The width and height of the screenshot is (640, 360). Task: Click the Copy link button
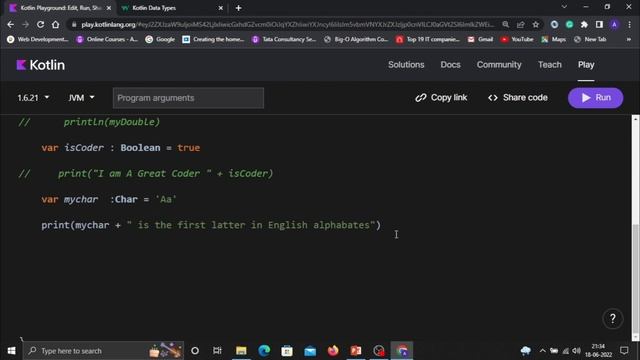(x=441, y=98)
